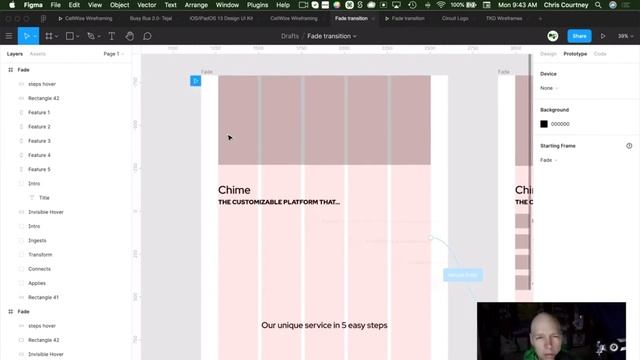Viewport: 640px width, 360px height.
Task: Click 'Our unique service in 5 easy steps' text
Action: pyautogui.click(x=324, y=325)
